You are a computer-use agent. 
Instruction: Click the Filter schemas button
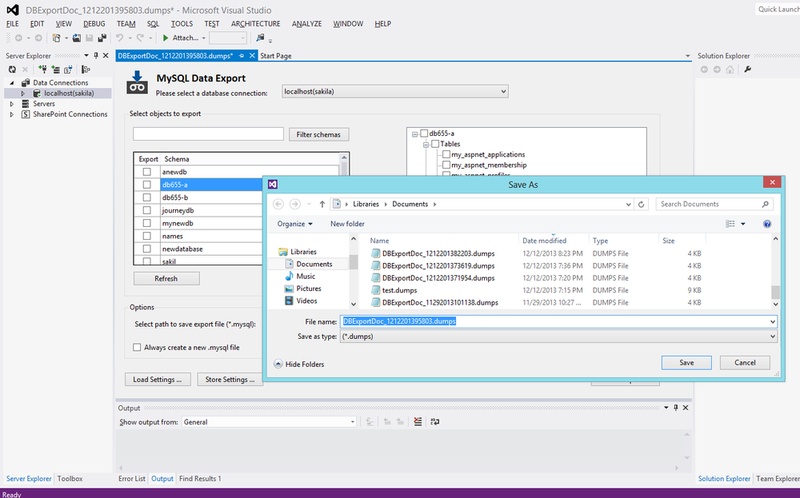pos(318,135)
